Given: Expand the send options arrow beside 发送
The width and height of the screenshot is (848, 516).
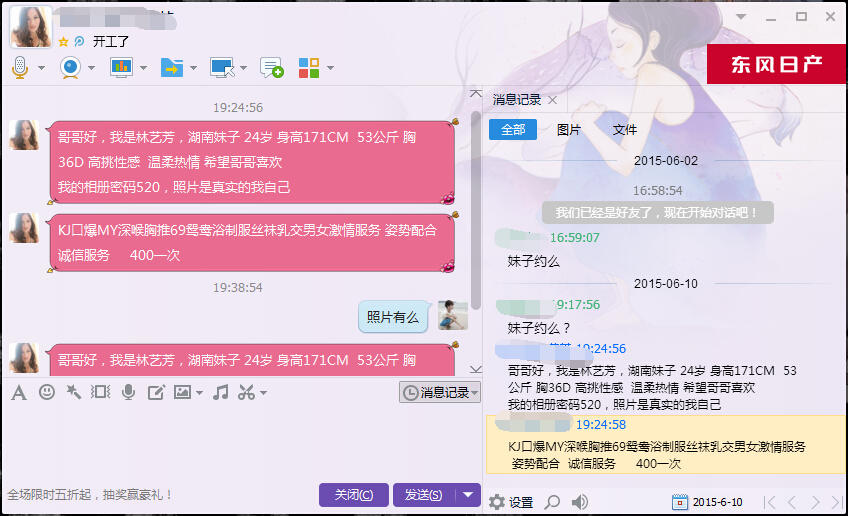Looking at the screenshot, I should click(468, 494).
